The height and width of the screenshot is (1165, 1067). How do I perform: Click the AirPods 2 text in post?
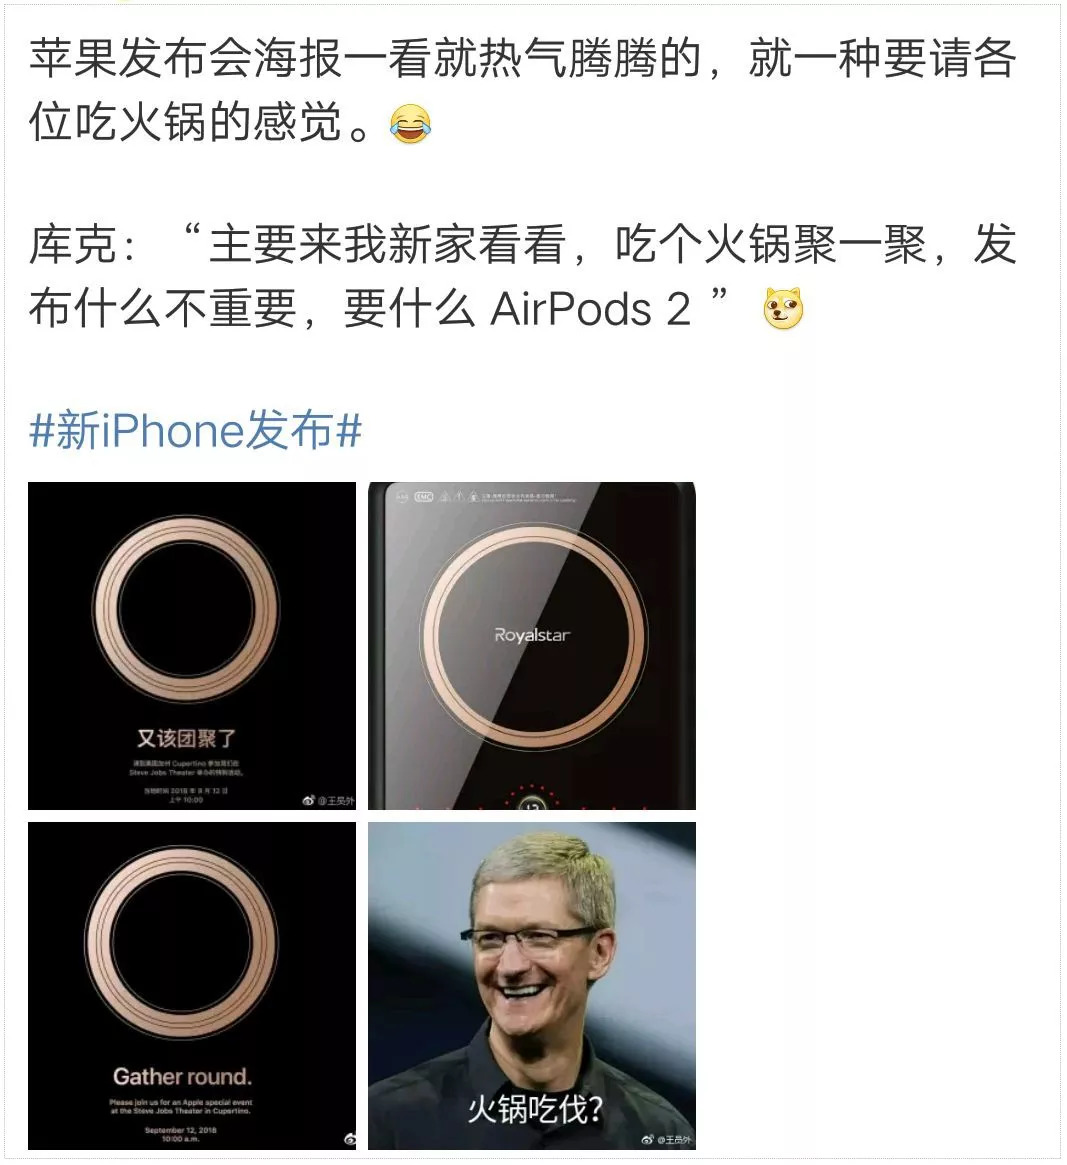(x=591, y=308)
